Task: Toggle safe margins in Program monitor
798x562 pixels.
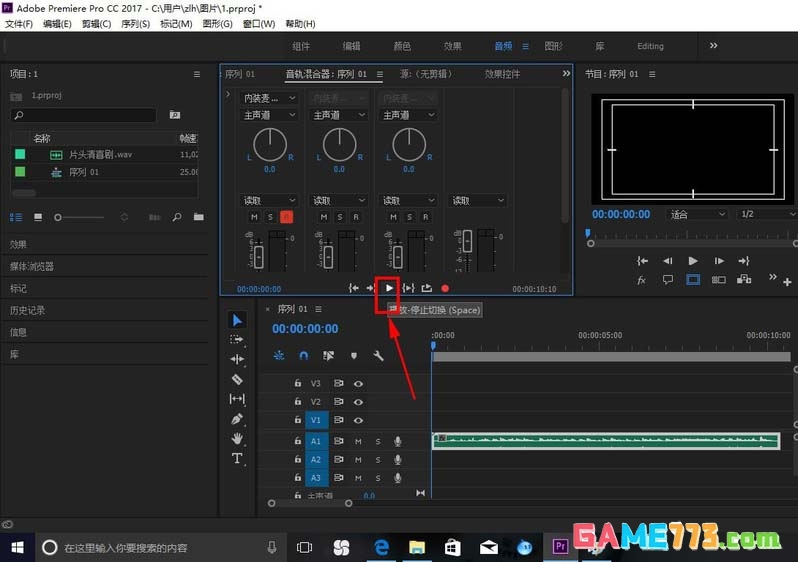Action: [x=693, y=279]
